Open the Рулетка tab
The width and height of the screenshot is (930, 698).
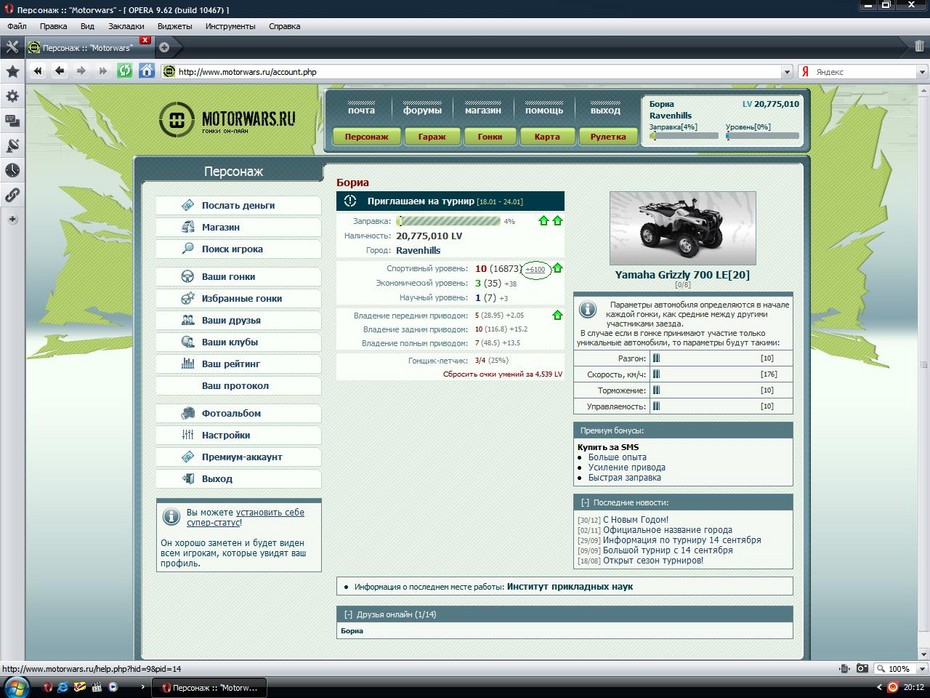608,136
